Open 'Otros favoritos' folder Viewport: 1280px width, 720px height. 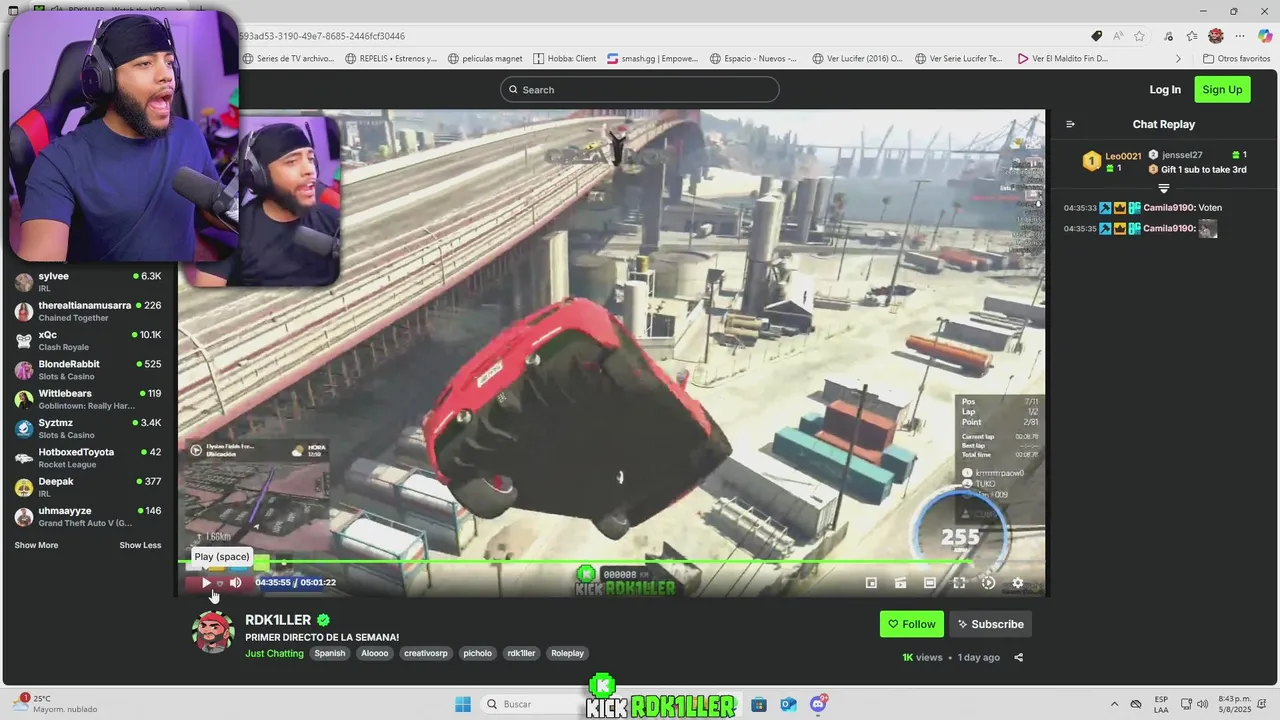[1237, 59]
